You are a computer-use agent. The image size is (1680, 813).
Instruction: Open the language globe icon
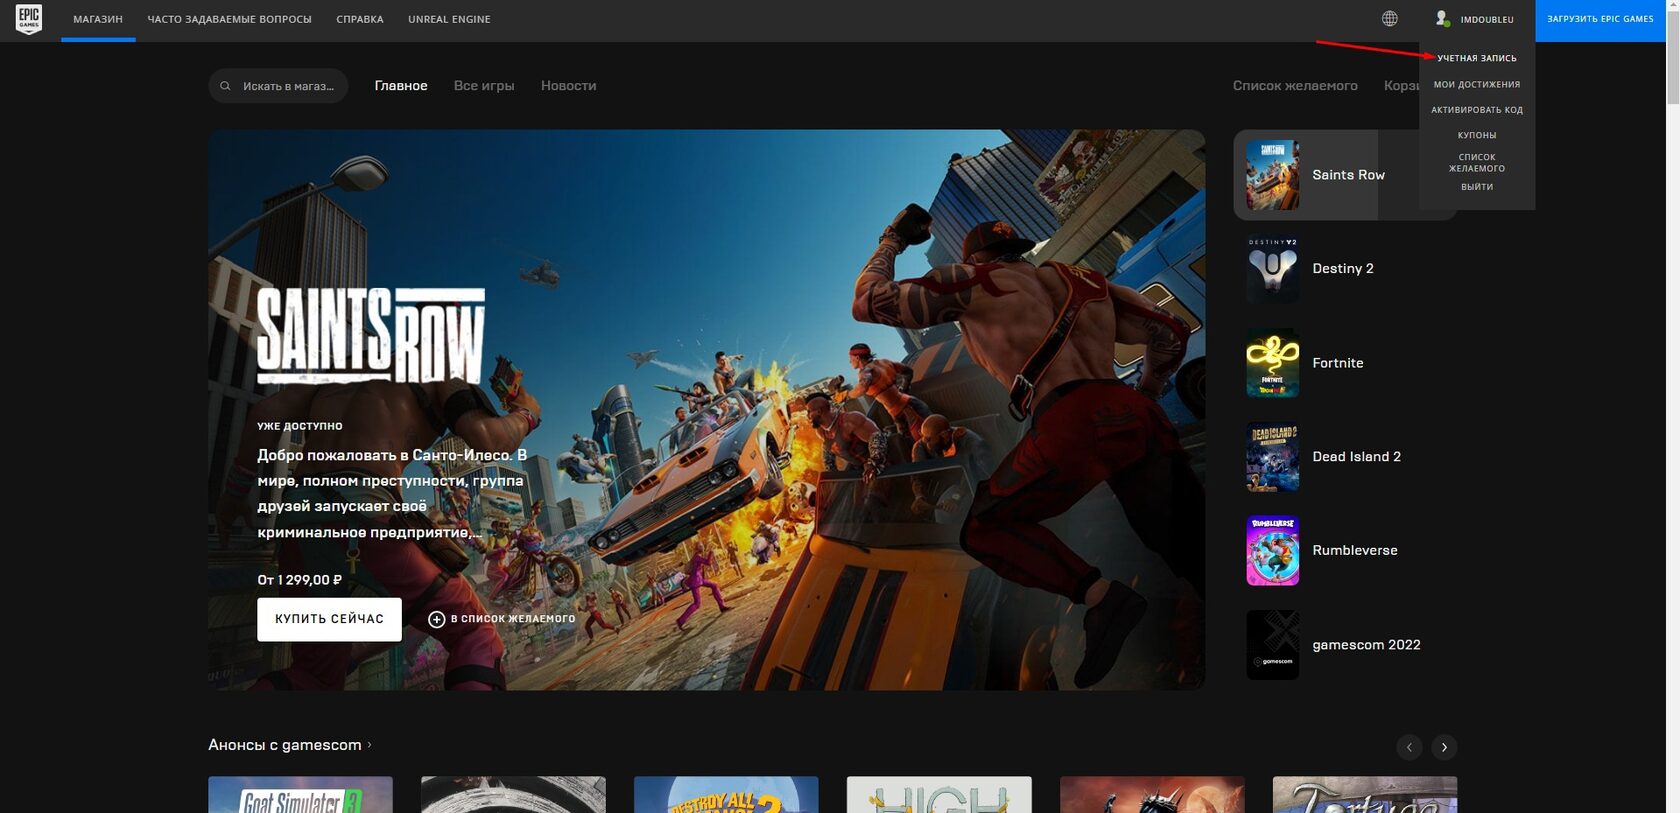pyautogui.click(x=1390, y=19)
